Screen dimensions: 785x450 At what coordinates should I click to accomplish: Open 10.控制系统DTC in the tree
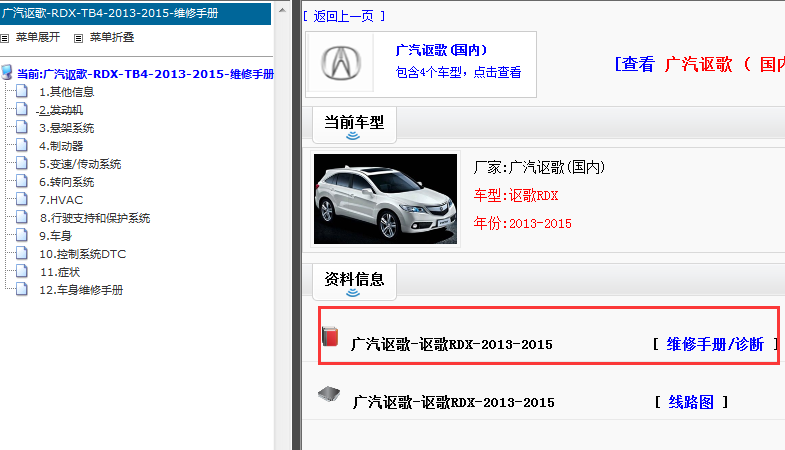point(83,254)
